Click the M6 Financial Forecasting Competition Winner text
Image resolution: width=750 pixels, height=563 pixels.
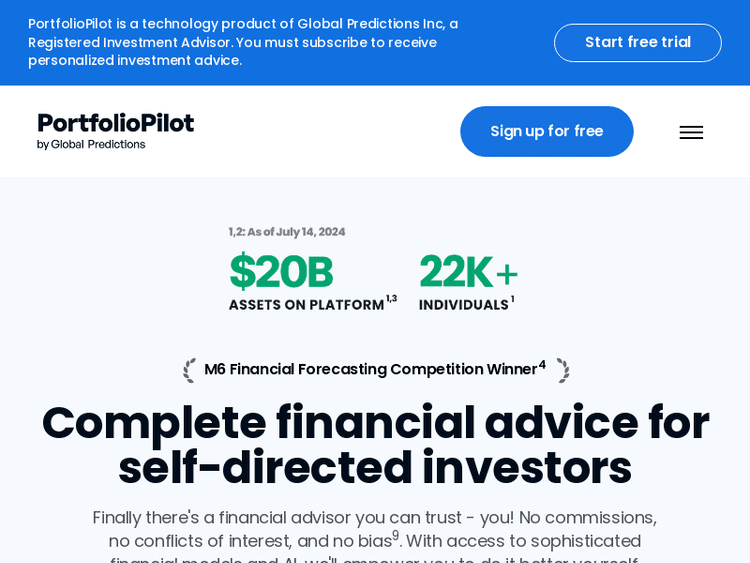click(x=370, y=369)
